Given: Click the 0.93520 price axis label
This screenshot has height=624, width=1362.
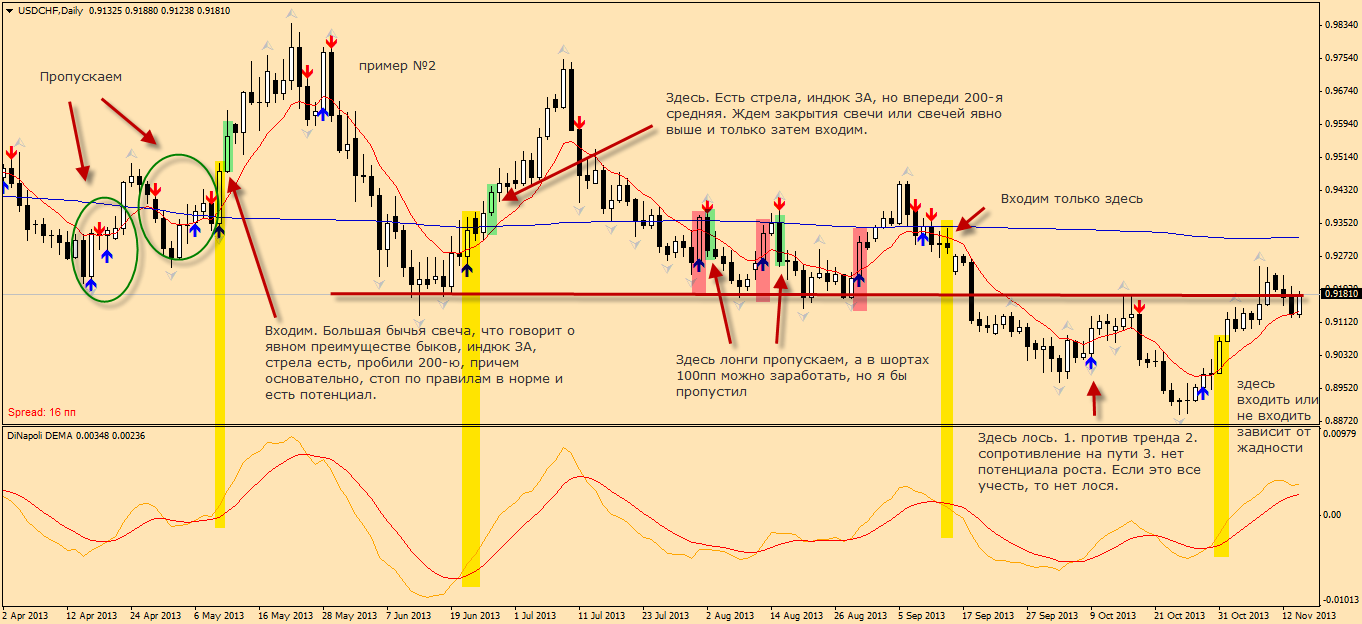Looking at the screenshot, I should 1339,223.
